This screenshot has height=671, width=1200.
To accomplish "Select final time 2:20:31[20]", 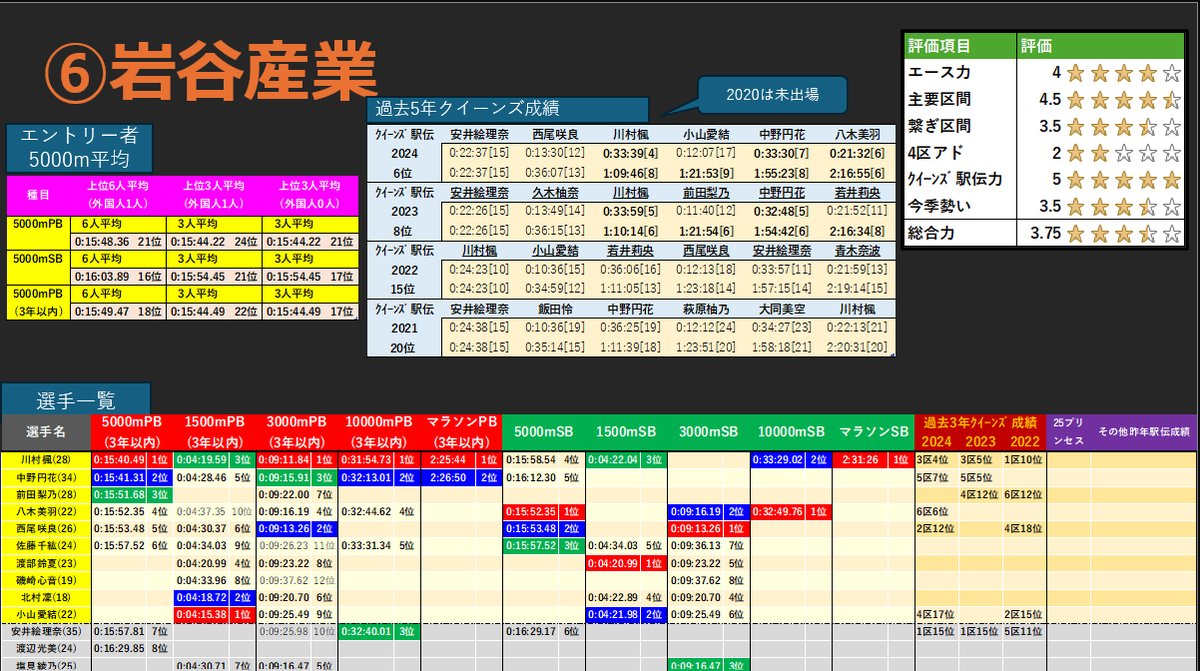I will (x=856, y=347).
